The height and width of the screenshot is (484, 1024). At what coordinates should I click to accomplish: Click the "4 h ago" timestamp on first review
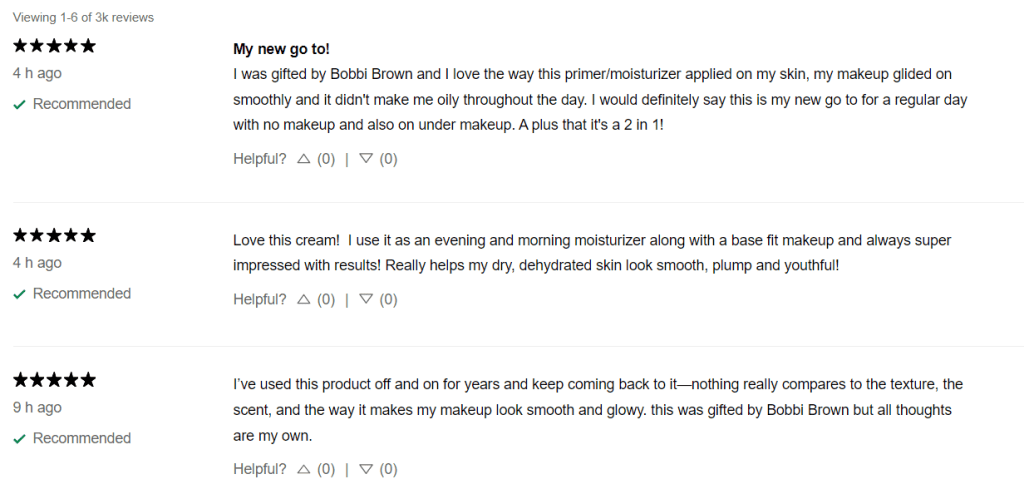click(37, 73)
